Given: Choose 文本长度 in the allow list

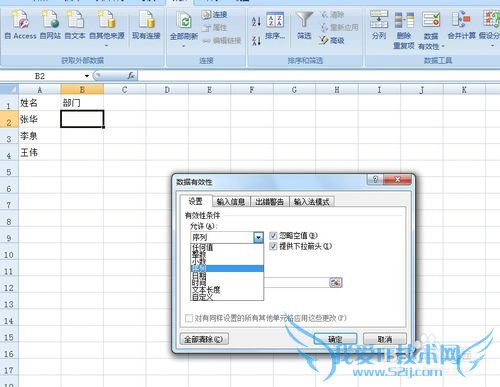Looking at the screenshot, I should (x=227, y=290).
